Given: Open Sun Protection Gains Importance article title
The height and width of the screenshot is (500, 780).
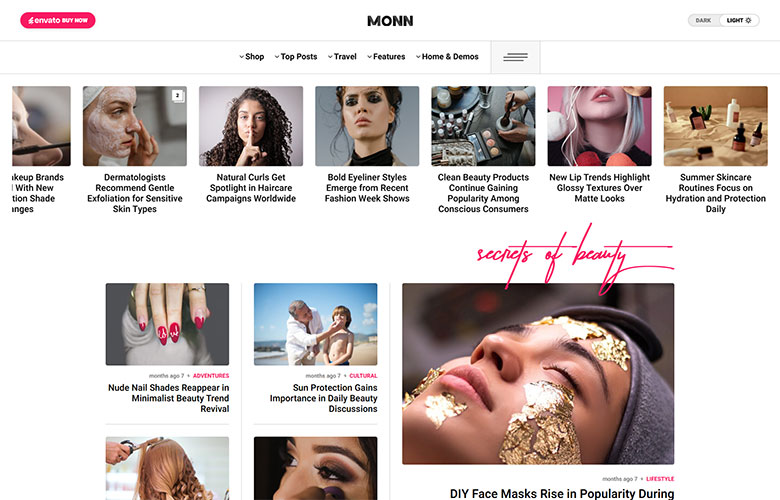Looking at the screenshot, I should coord(323,398).
